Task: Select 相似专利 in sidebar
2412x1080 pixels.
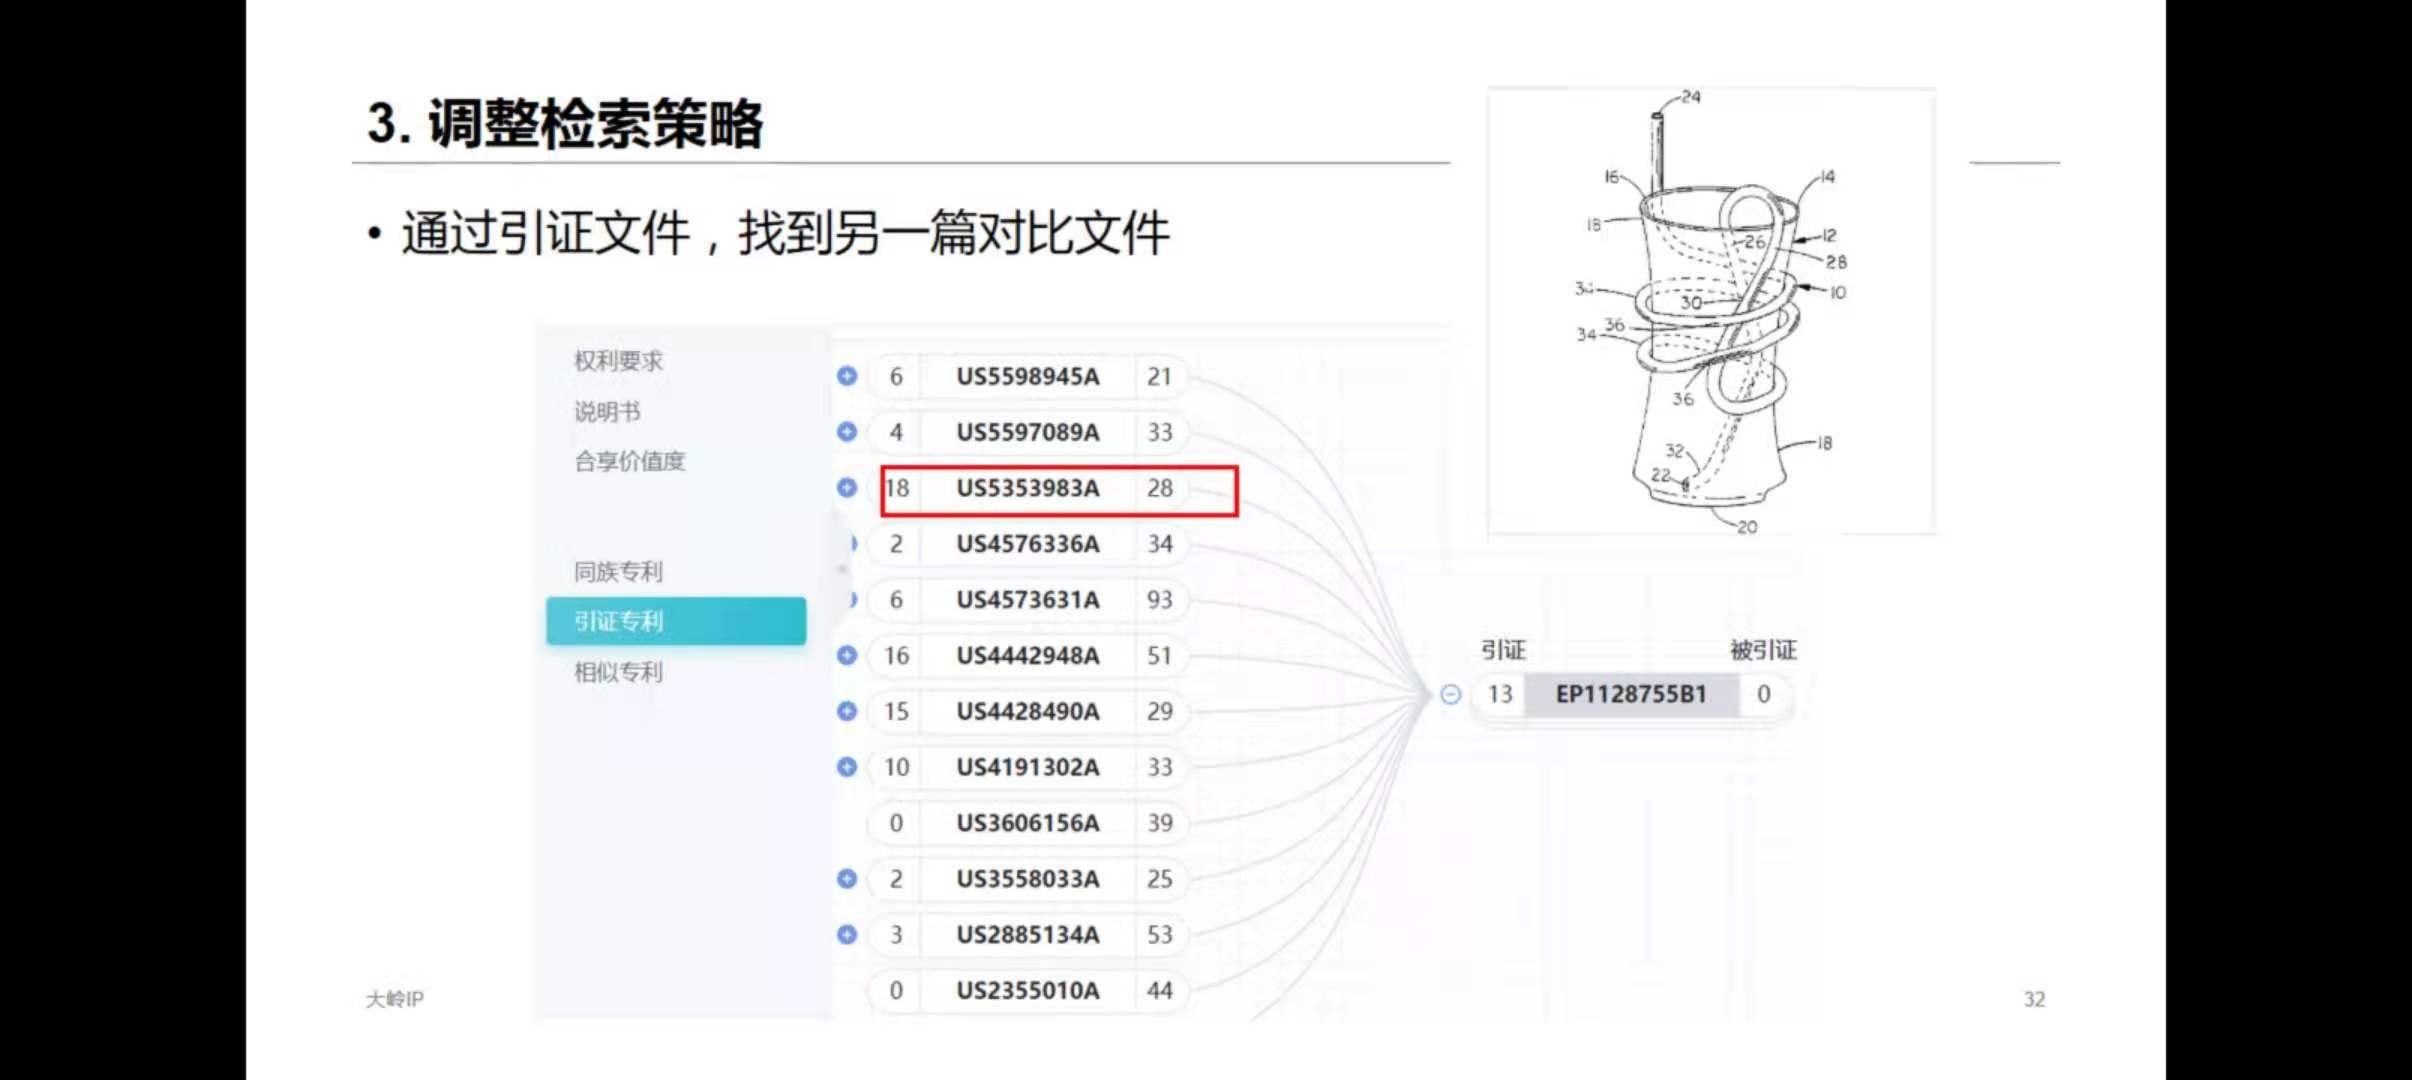Action: (x=618, y=672)
